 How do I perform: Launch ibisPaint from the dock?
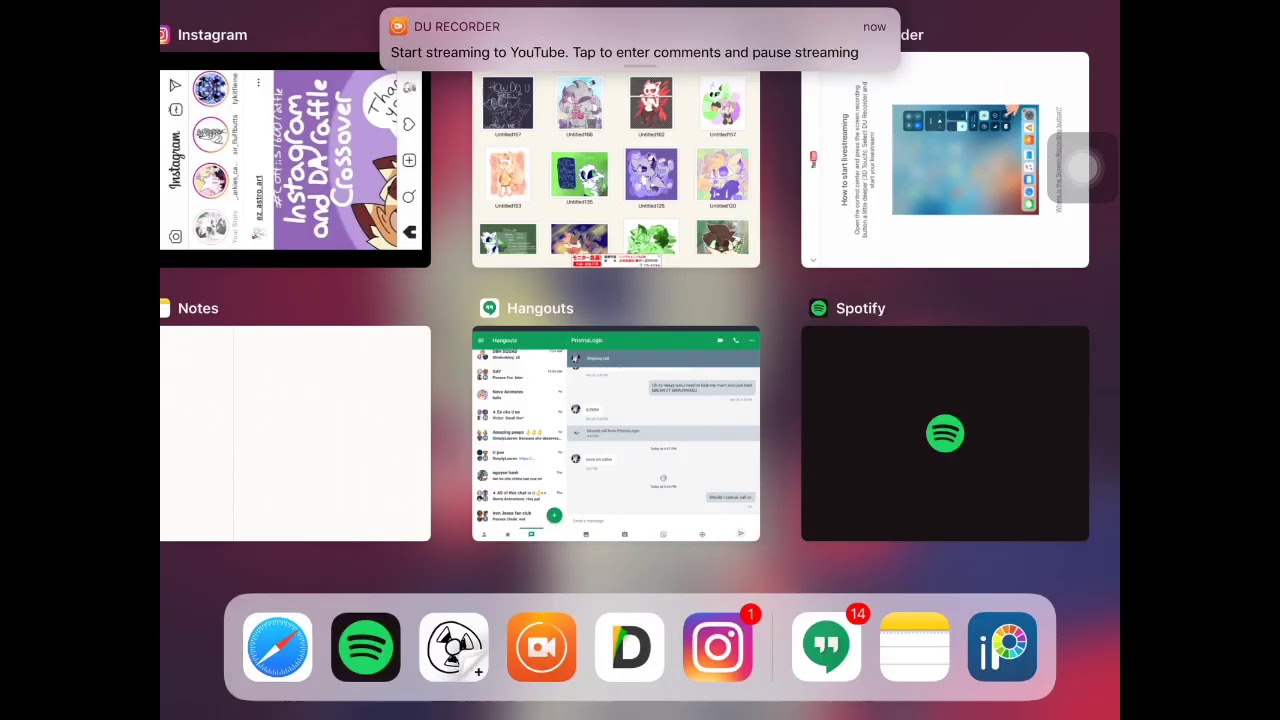(x=1002, y=648)
